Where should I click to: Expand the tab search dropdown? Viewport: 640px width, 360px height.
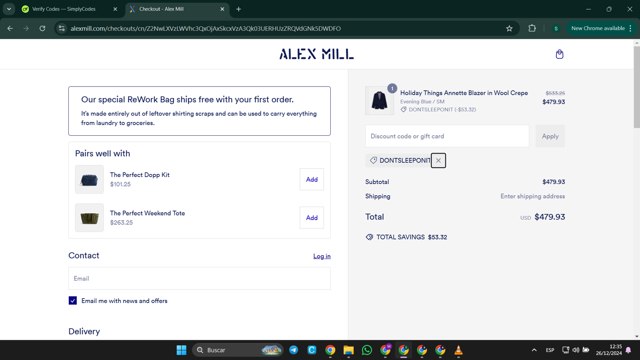click(x=9, y=9)
